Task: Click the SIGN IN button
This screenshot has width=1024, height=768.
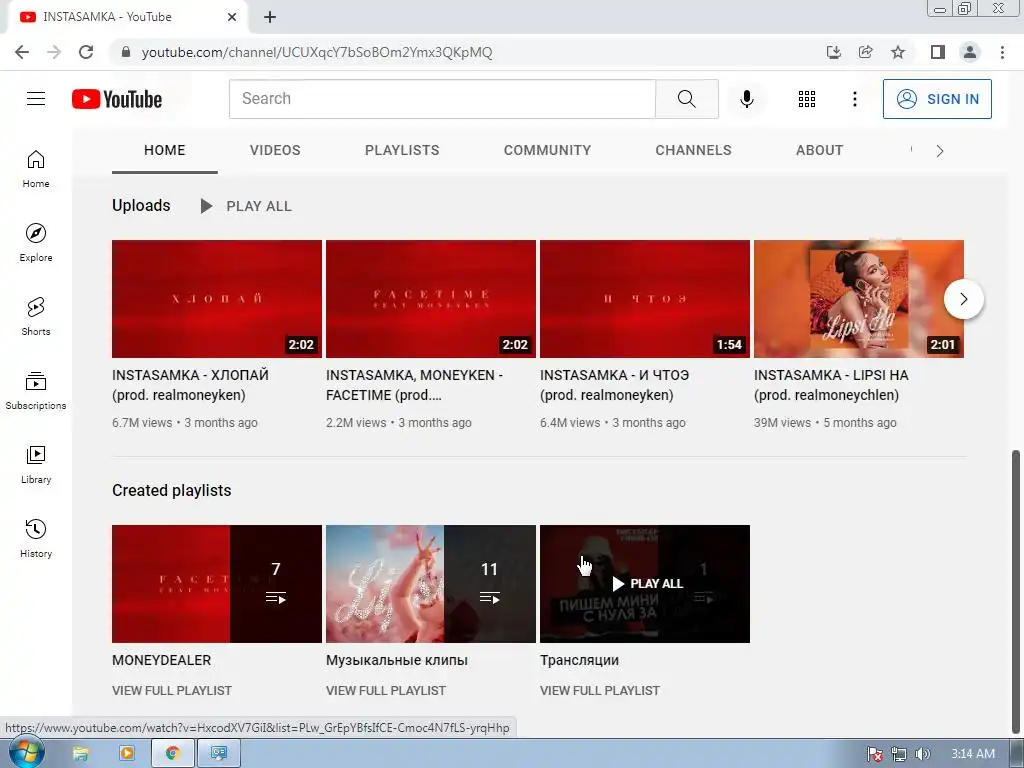Action: pyautogui.click(x=937, y=99)
